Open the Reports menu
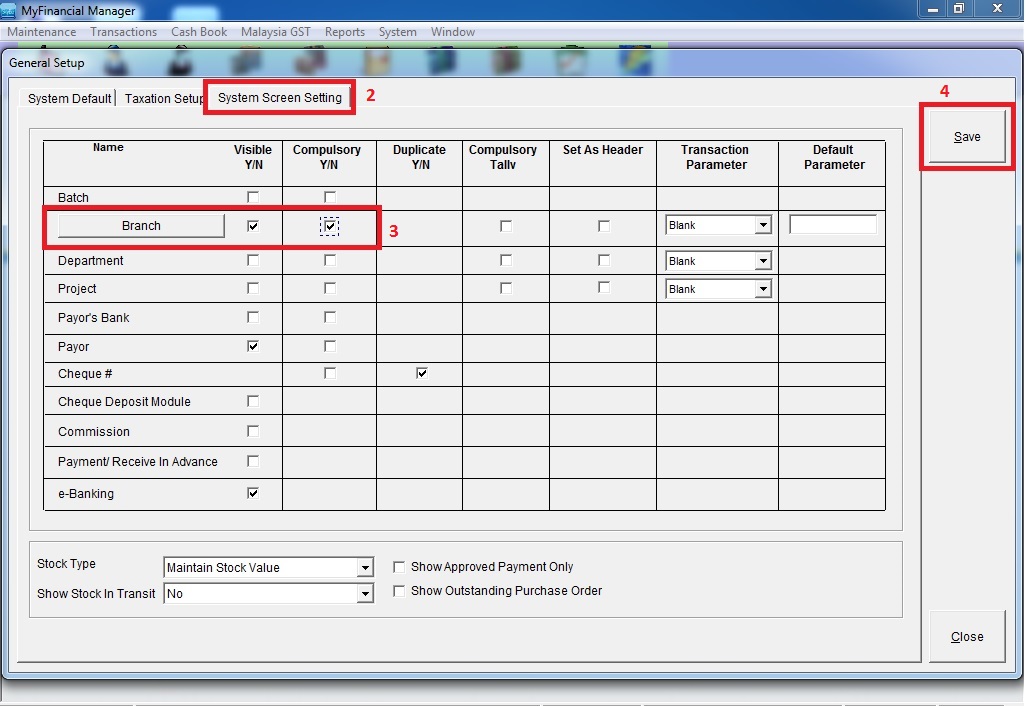The image size is (1026, 706). [345, 32]
